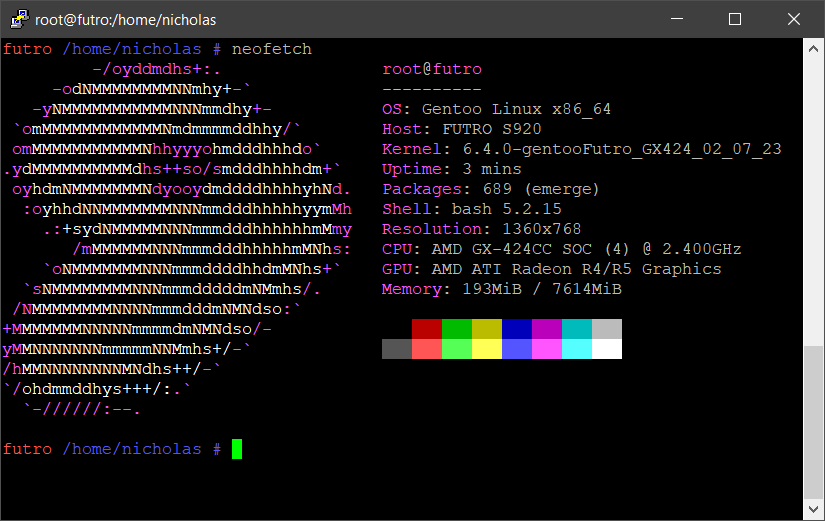
Task: Click the olive yellow color block
Action: pyautogui.click(x=487, y=329)
